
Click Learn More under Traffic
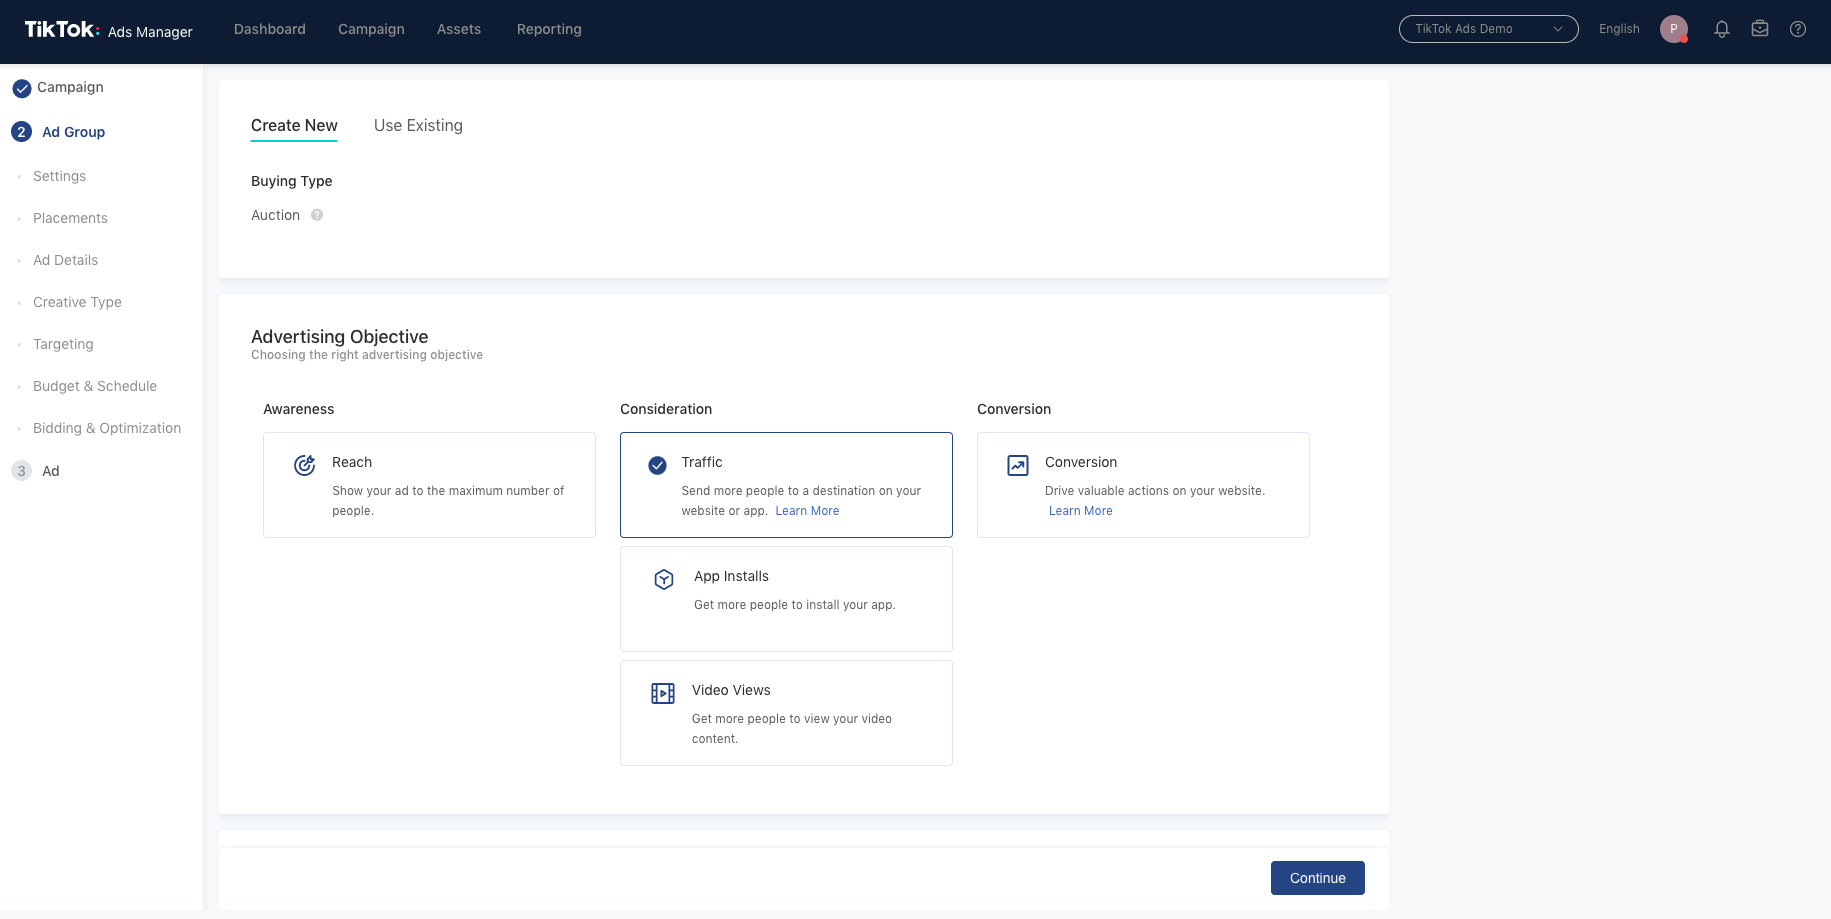[807, 511]
